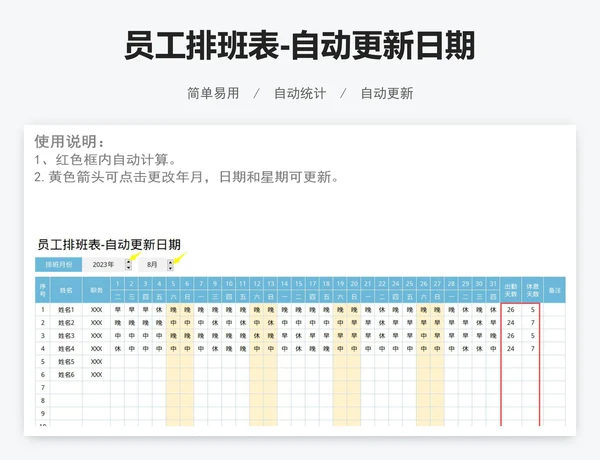Click 姓名4's shift cell for day 31
Viewport: 600px width, 460px height.
[493, 349]
